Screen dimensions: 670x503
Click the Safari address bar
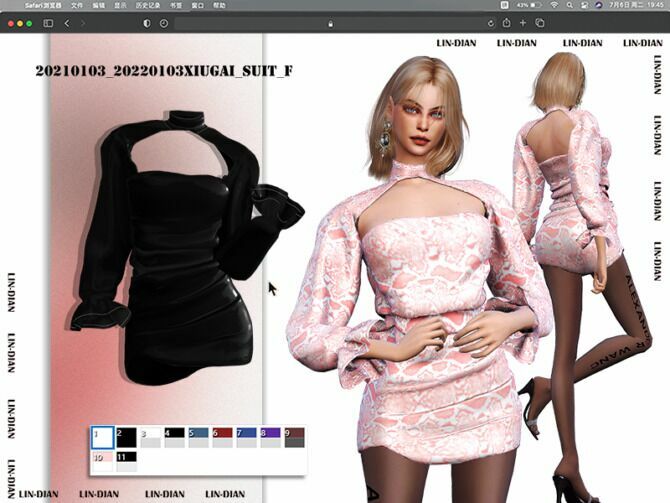click(x=330, y=24)
